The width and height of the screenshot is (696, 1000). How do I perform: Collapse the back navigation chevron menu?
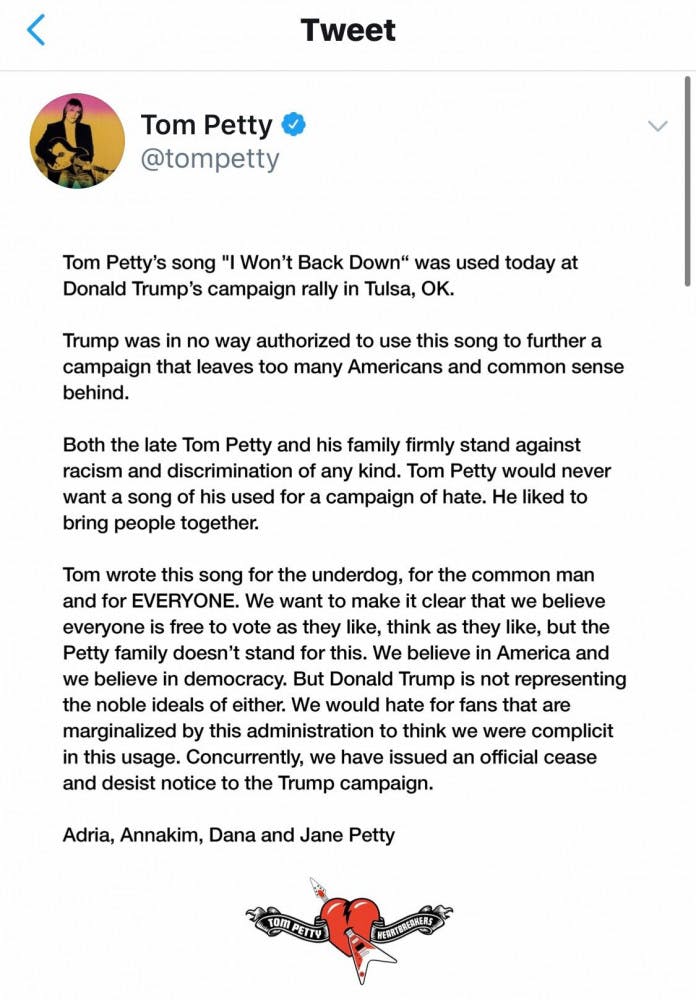pos(37,29)
